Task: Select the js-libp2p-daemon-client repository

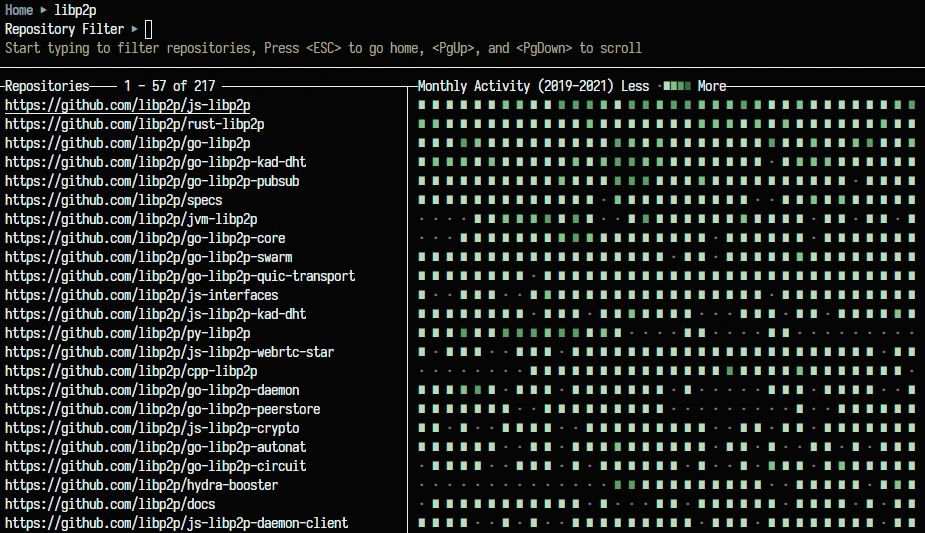Action: point(176,523)
